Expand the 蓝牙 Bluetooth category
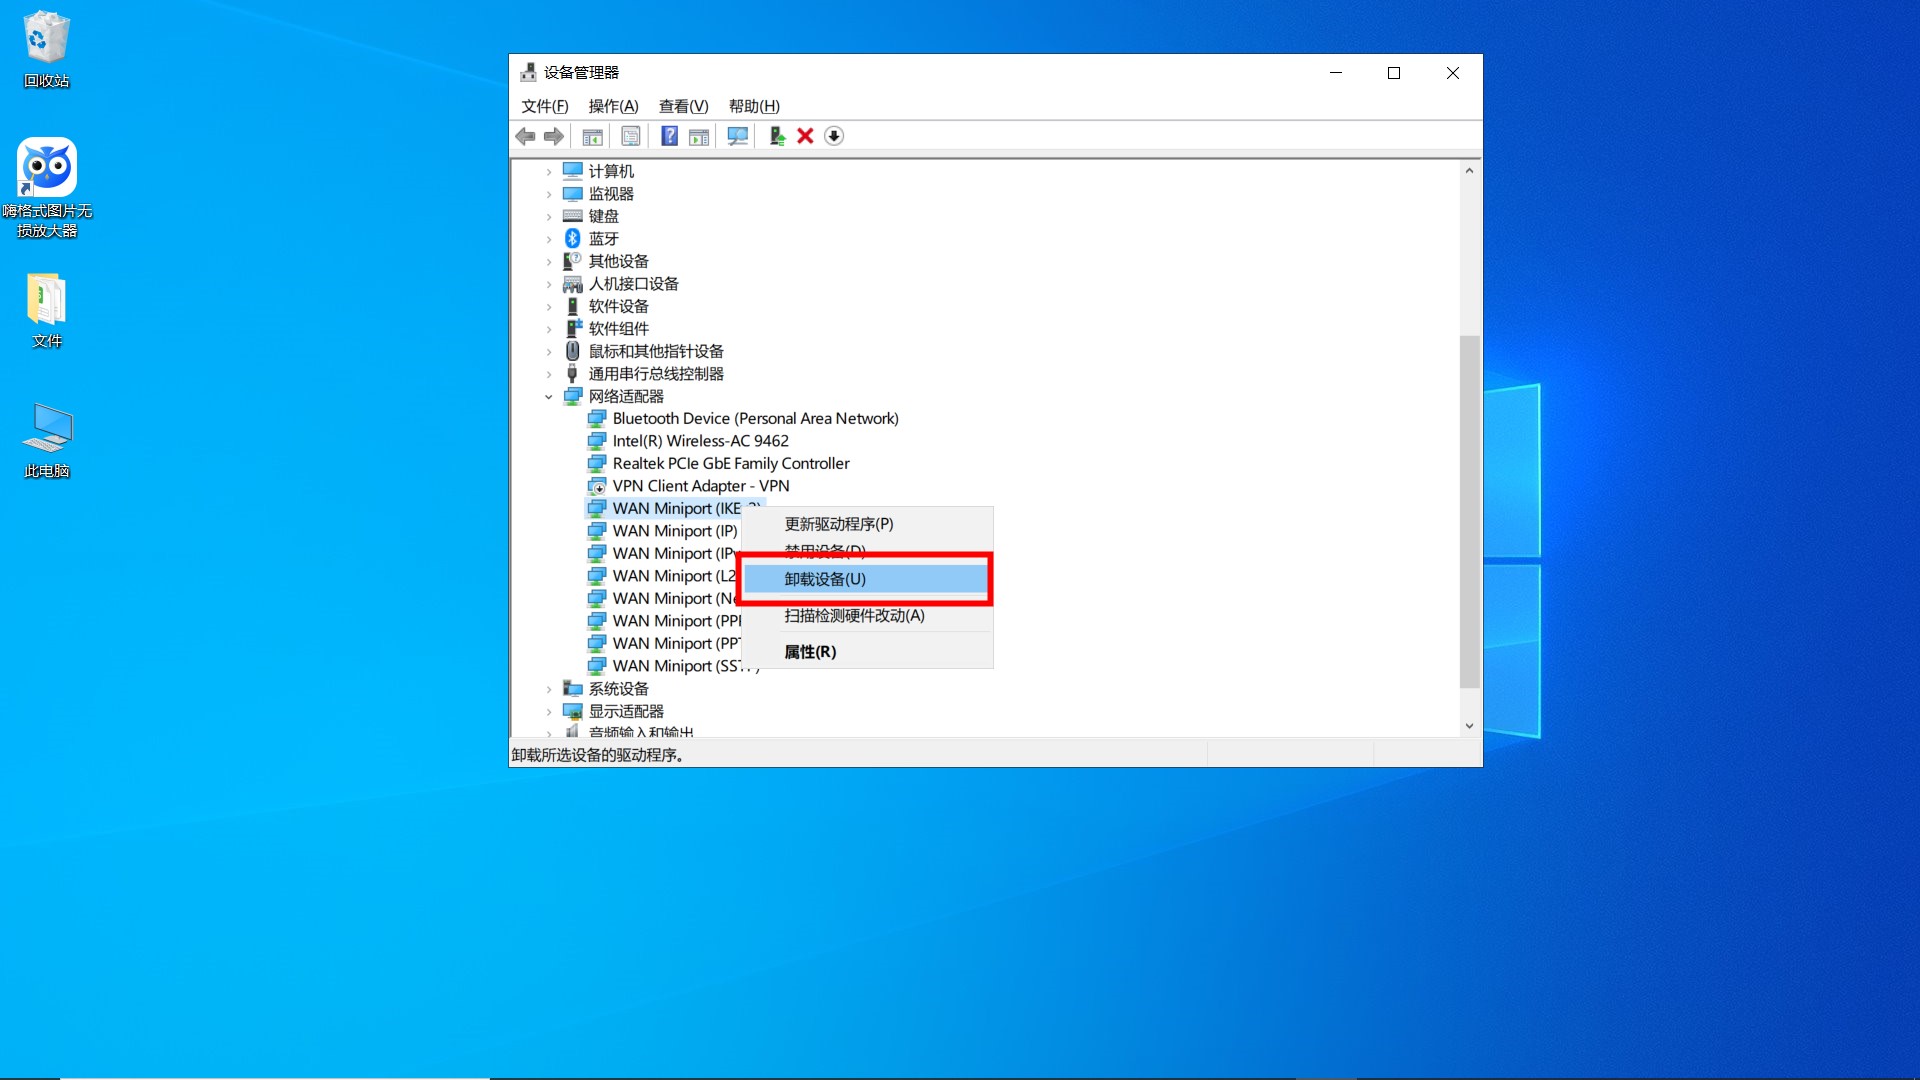The image size is (1920, 1080). click(x=548, y=239)
